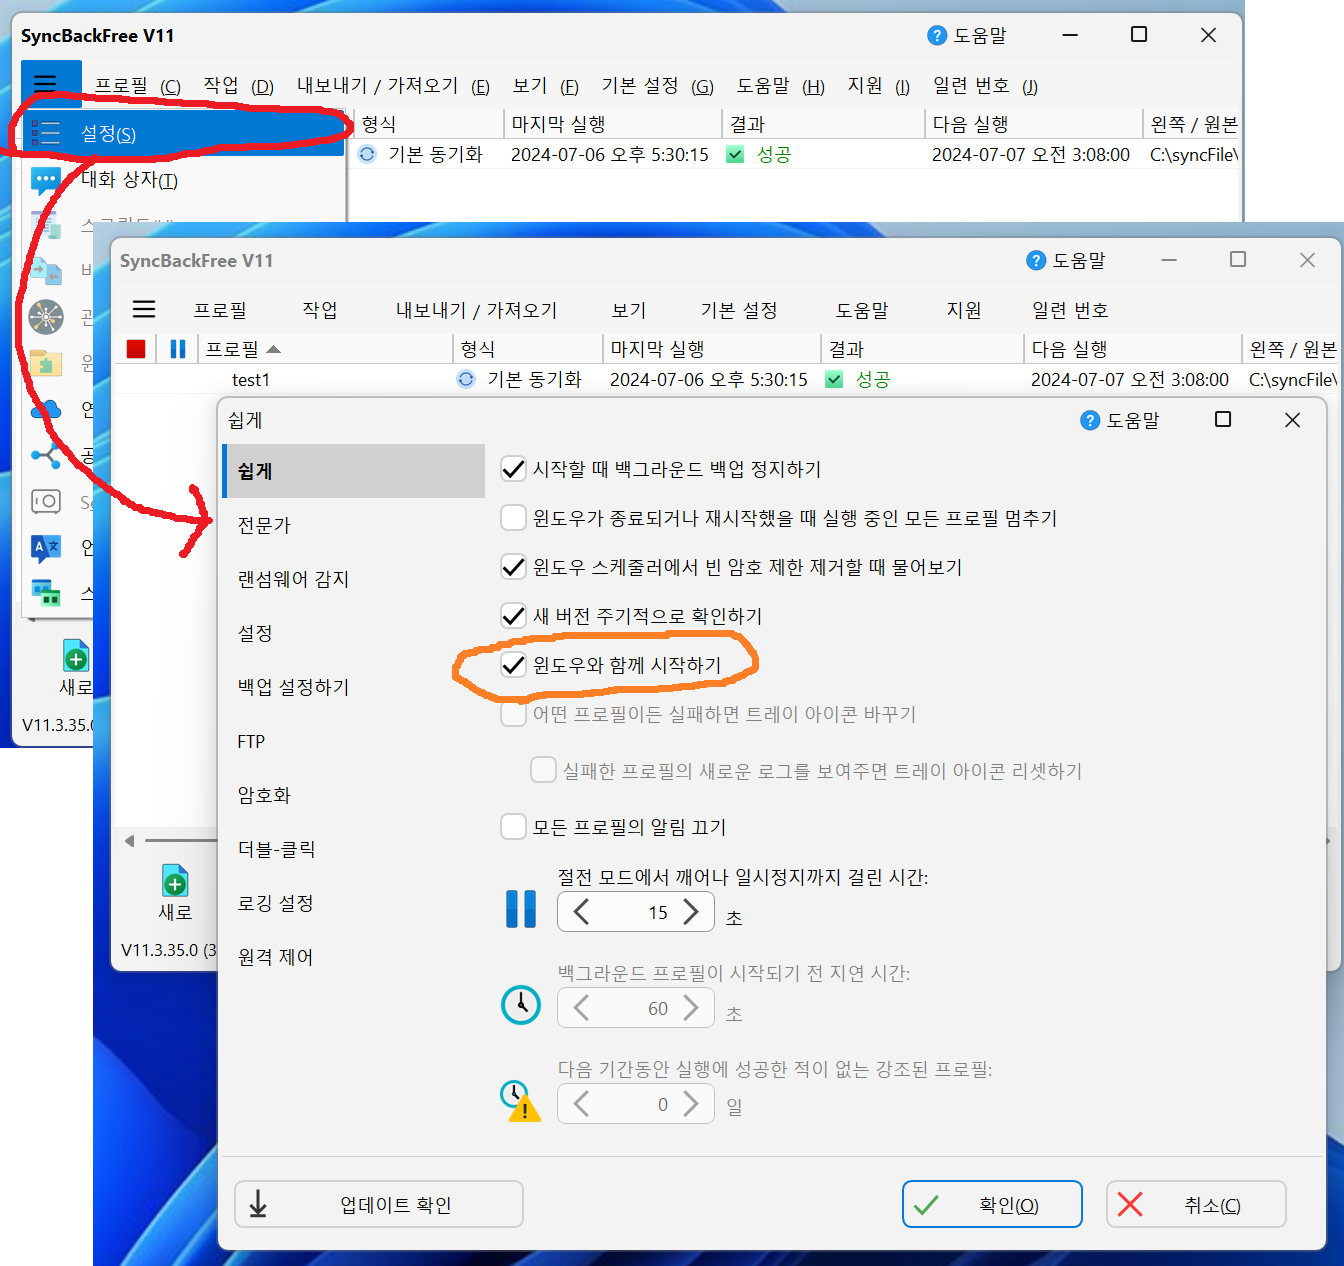Image resolution: width=1344 pixels, height=1266 pixels.
Task: Select test1 profile row in middle window
Action: (728, 380)
